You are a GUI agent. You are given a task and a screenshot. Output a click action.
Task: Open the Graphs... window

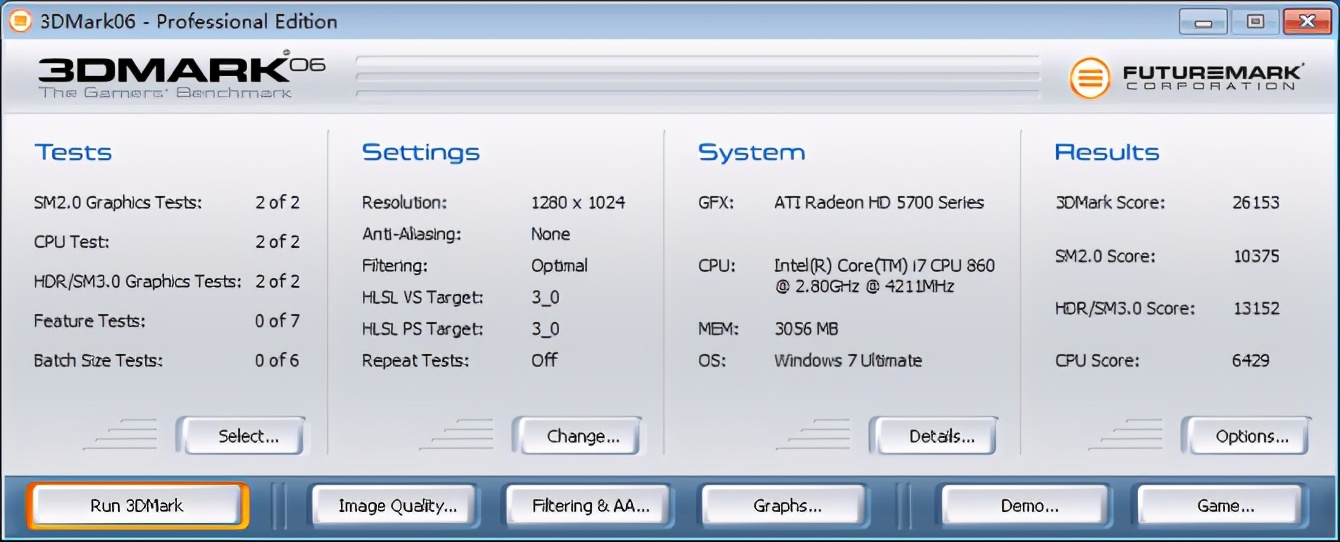tap(785, 506)
